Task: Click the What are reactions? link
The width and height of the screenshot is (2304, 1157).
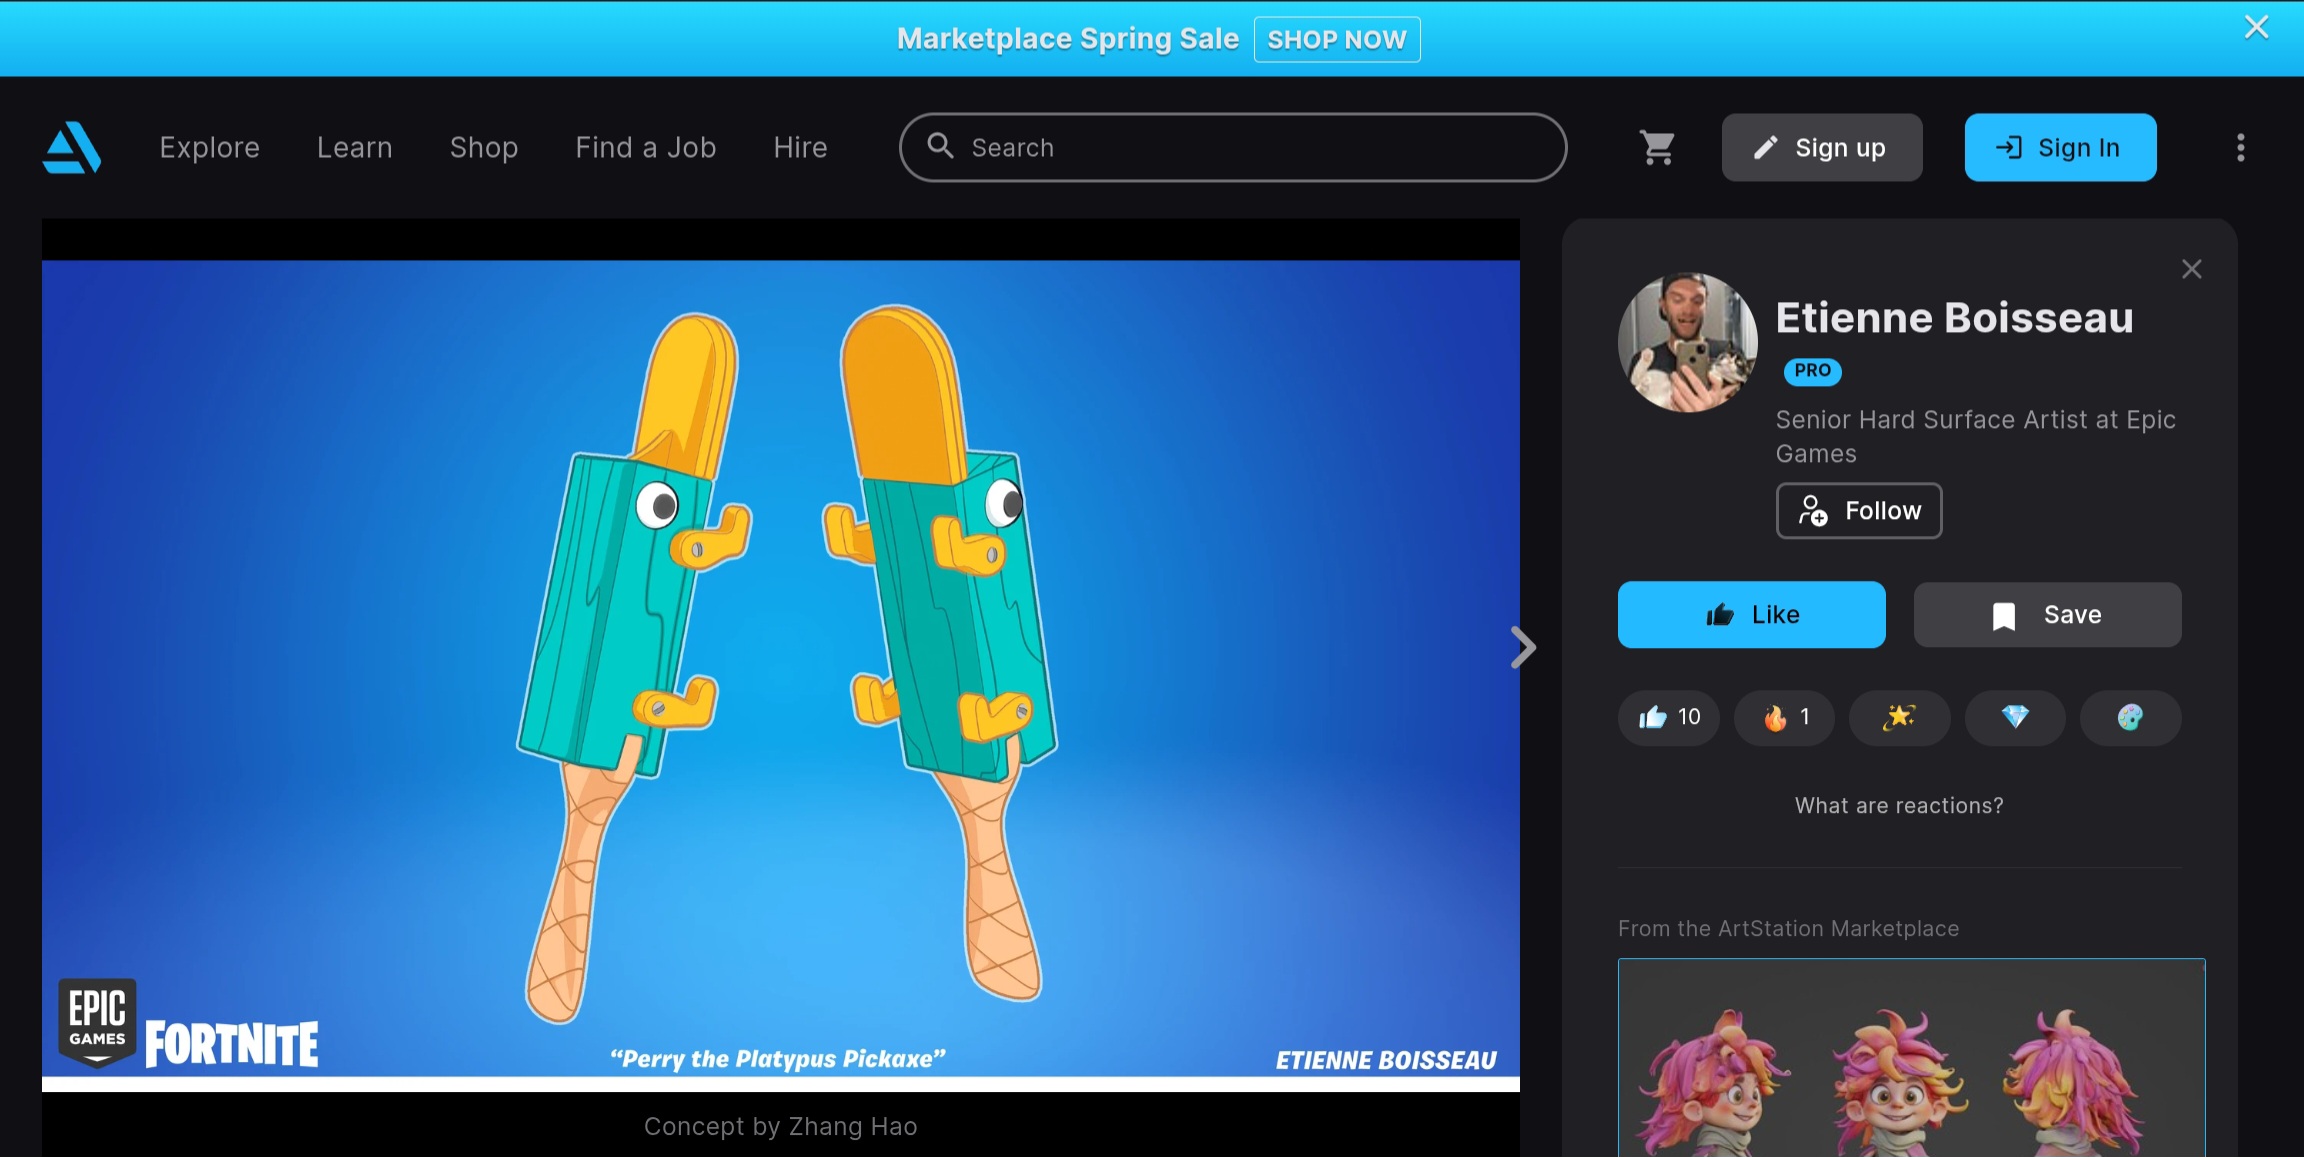Action: click(x=1899, y=806)
